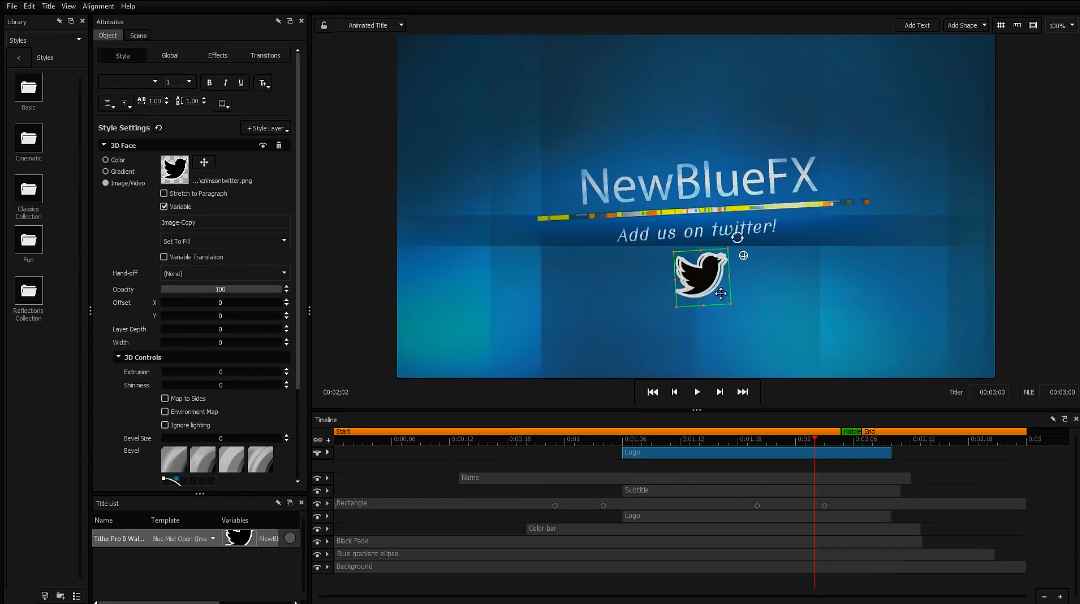The height and width of the screenshot is (604, 1080).
Task: Jump to the end of playback
Action: click(x=742, y=392)
